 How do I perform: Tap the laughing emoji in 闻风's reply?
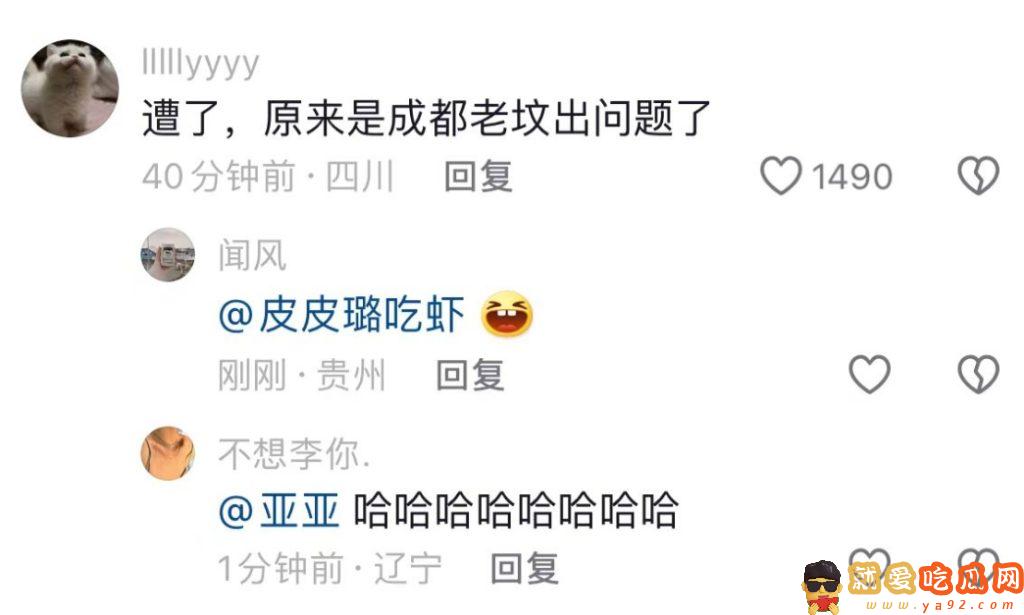point(507,314)
